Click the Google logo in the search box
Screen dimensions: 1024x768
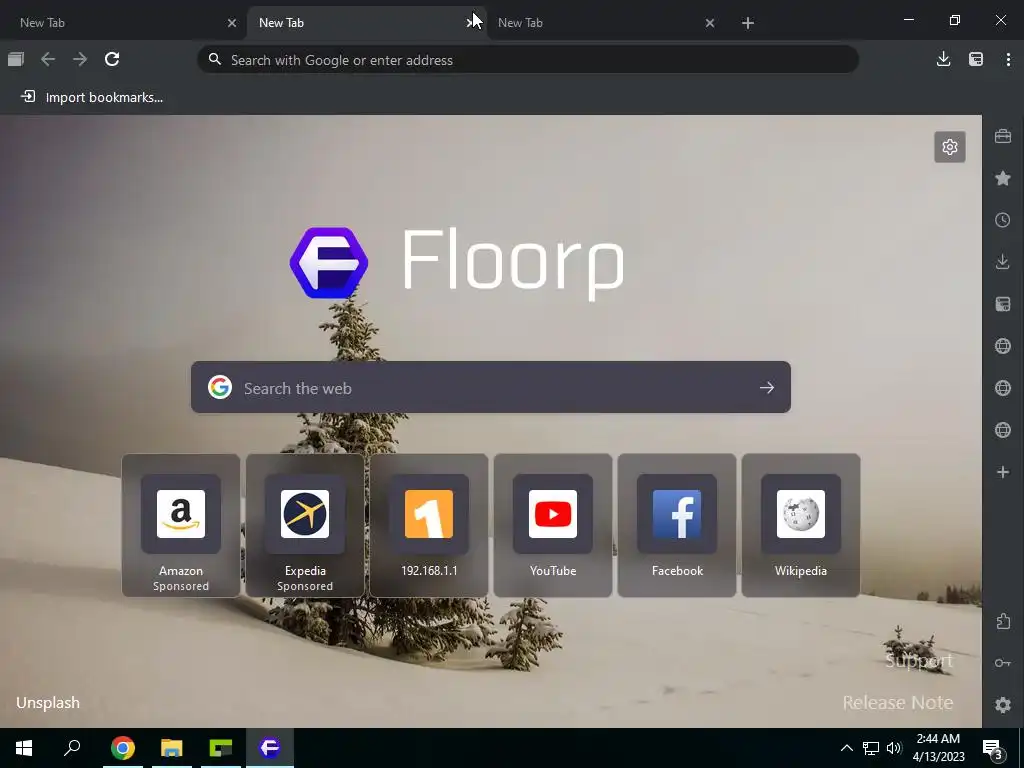(x=220, y=387)
